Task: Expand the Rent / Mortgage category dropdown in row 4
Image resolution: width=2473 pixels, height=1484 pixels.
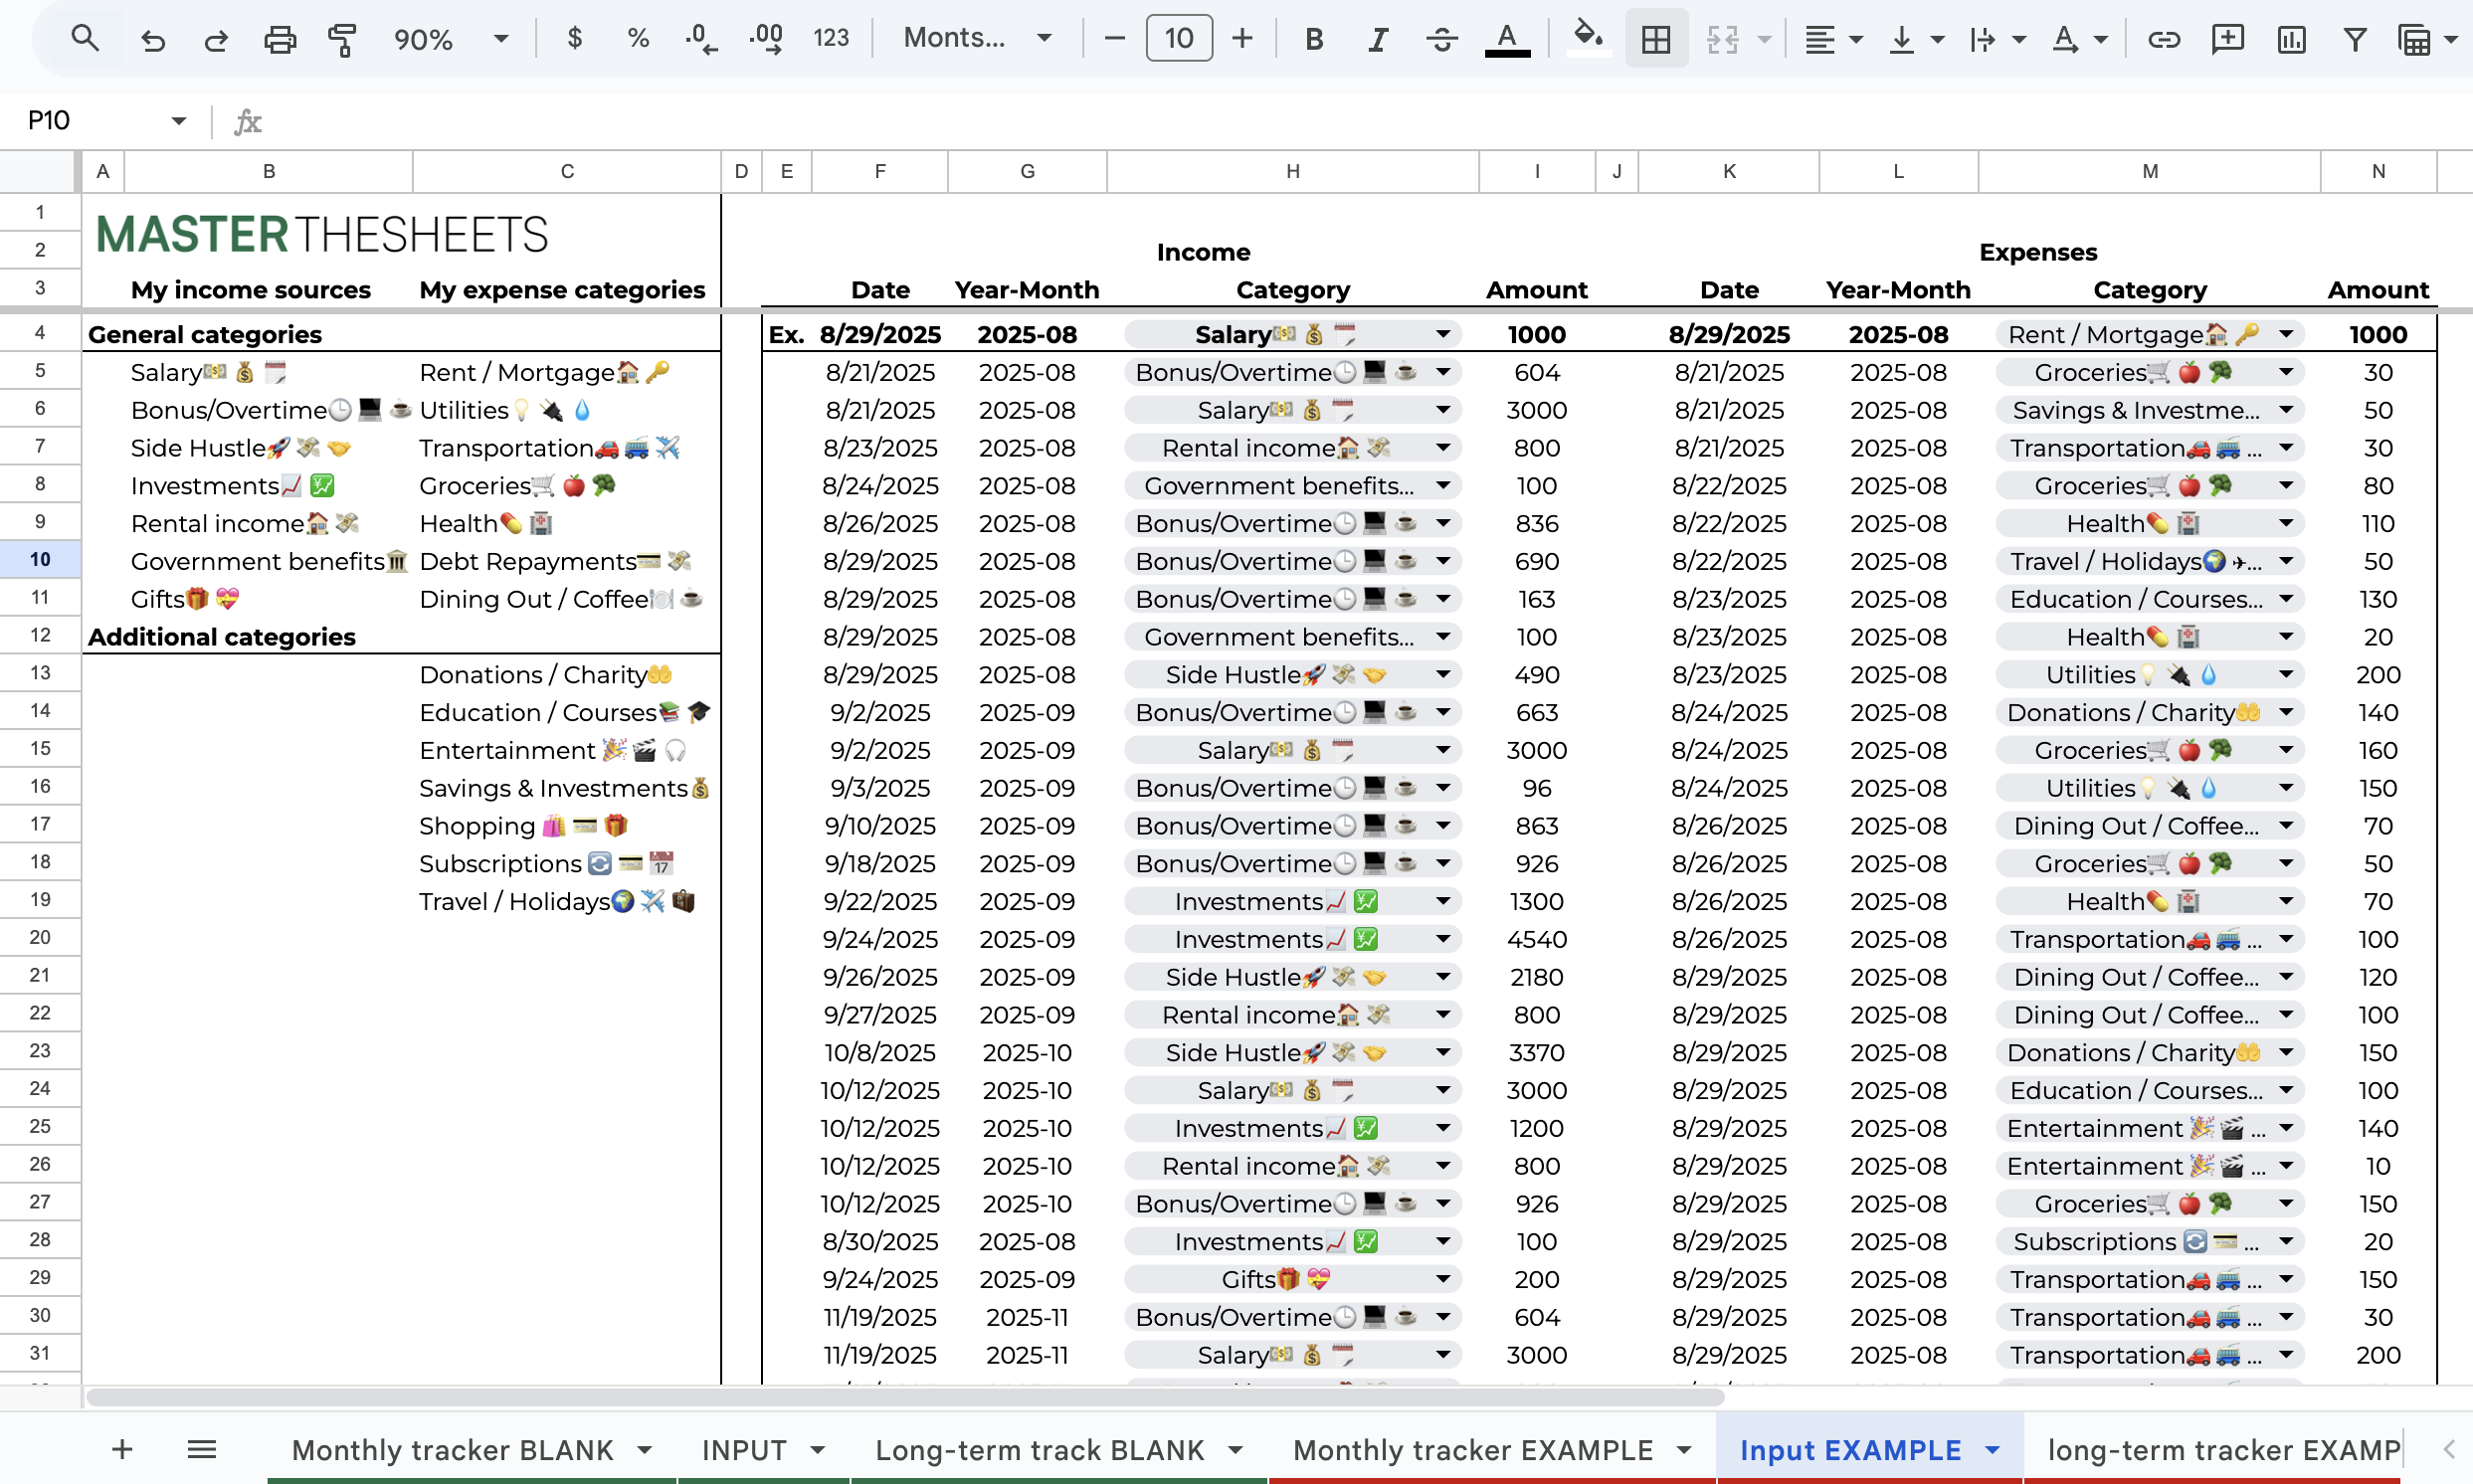Action: coord(2286,334)
